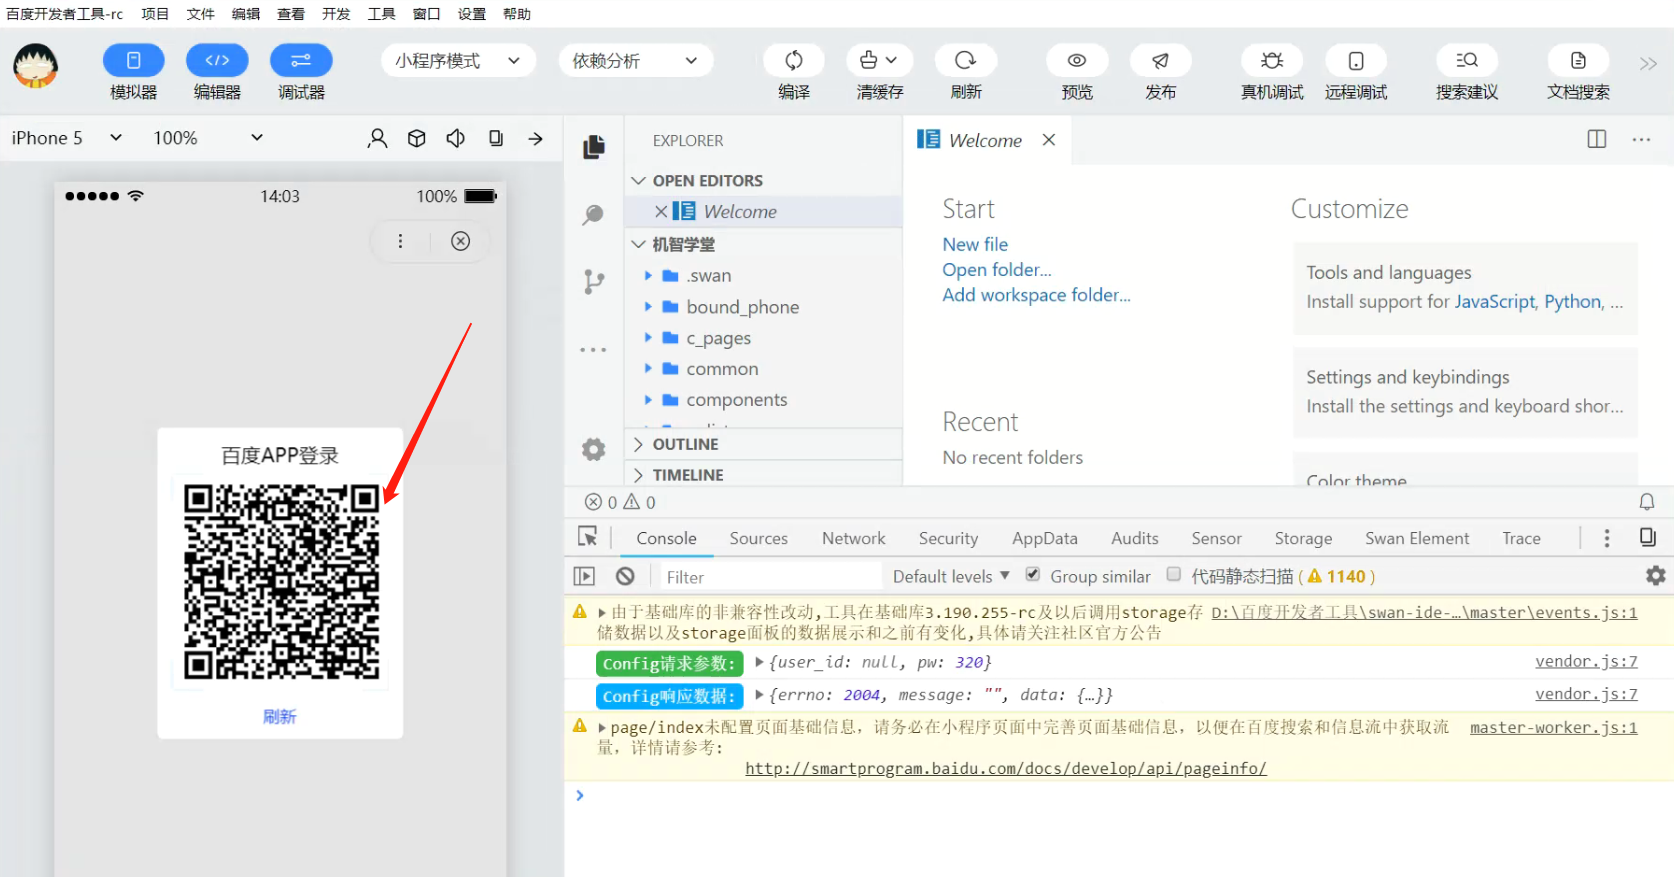Image resolution: width=1674 pixels, height=877 pixels.
Task: Click the simulator user account icon
Action: [x=377, y=138]
